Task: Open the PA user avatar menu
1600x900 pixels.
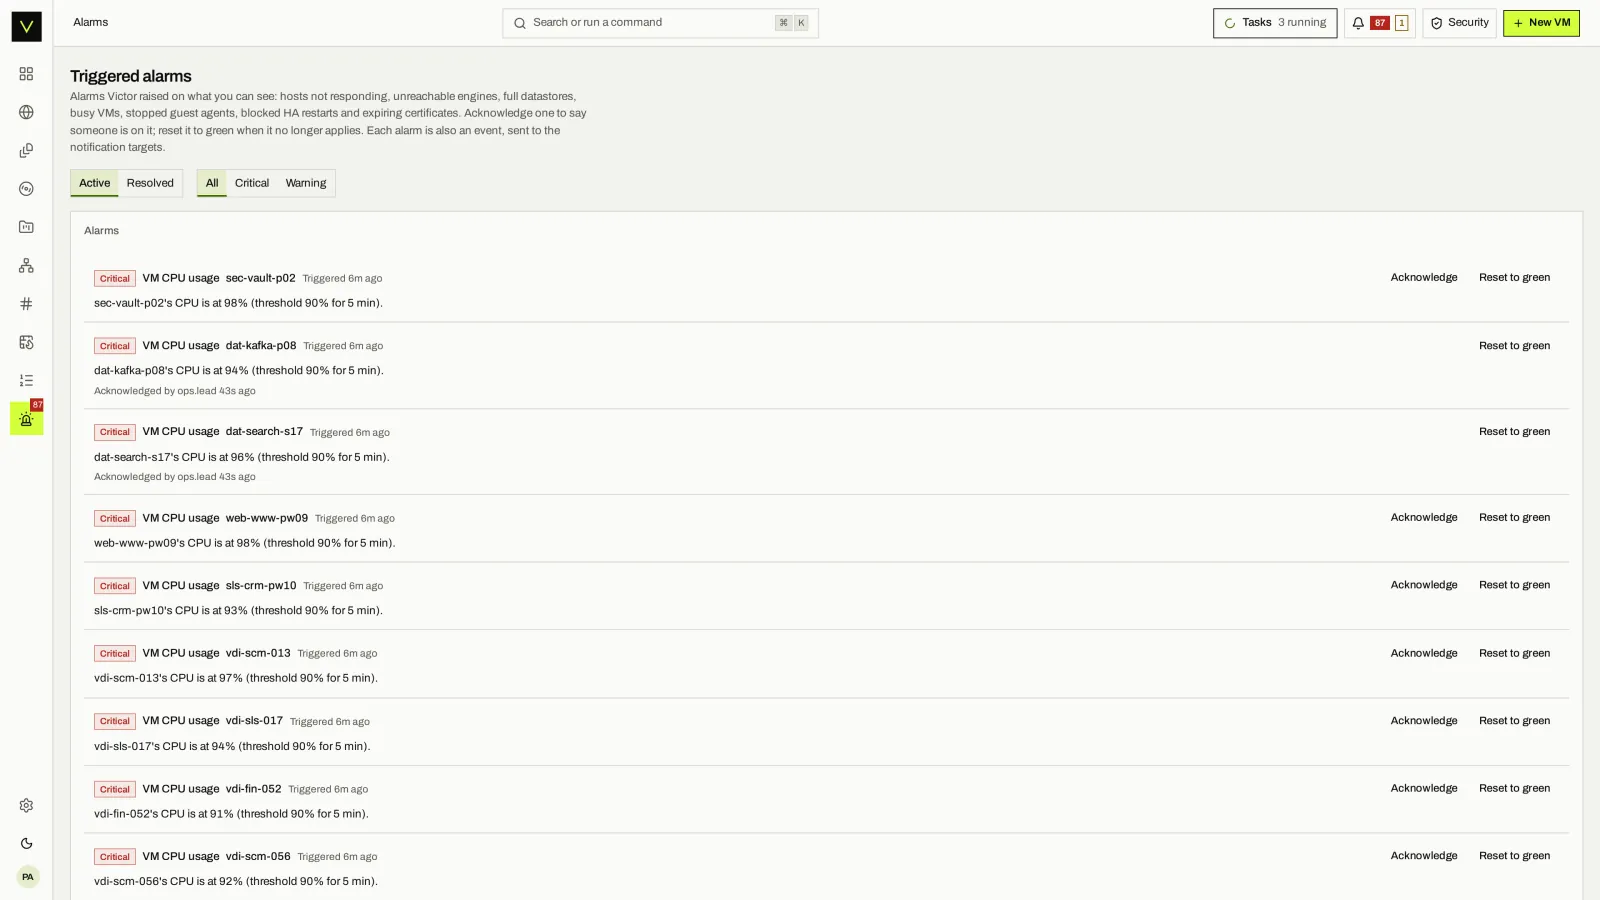Action: [27, 877]
